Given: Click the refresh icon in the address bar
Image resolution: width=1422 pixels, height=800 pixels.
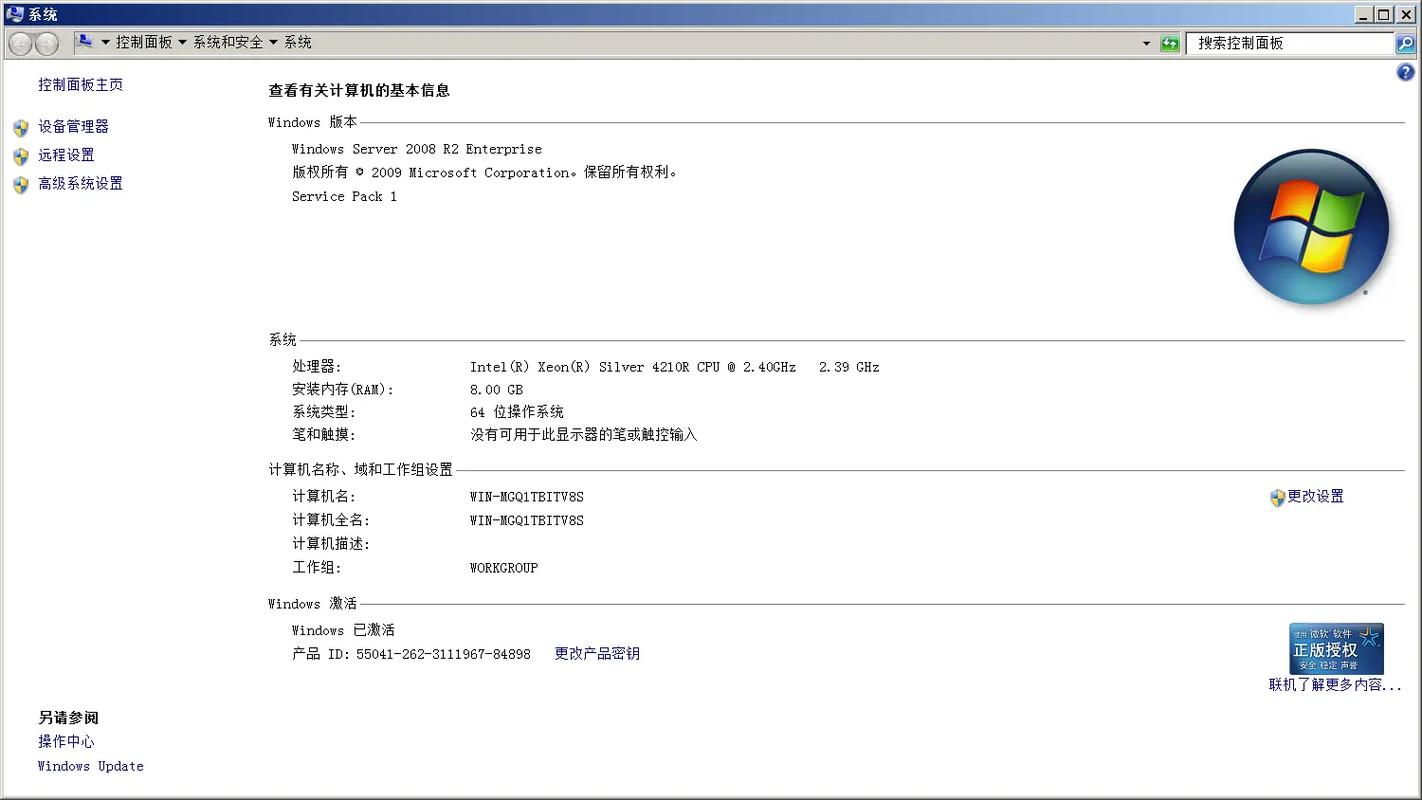Looking at the screenshot, I should coord(1168,43).
